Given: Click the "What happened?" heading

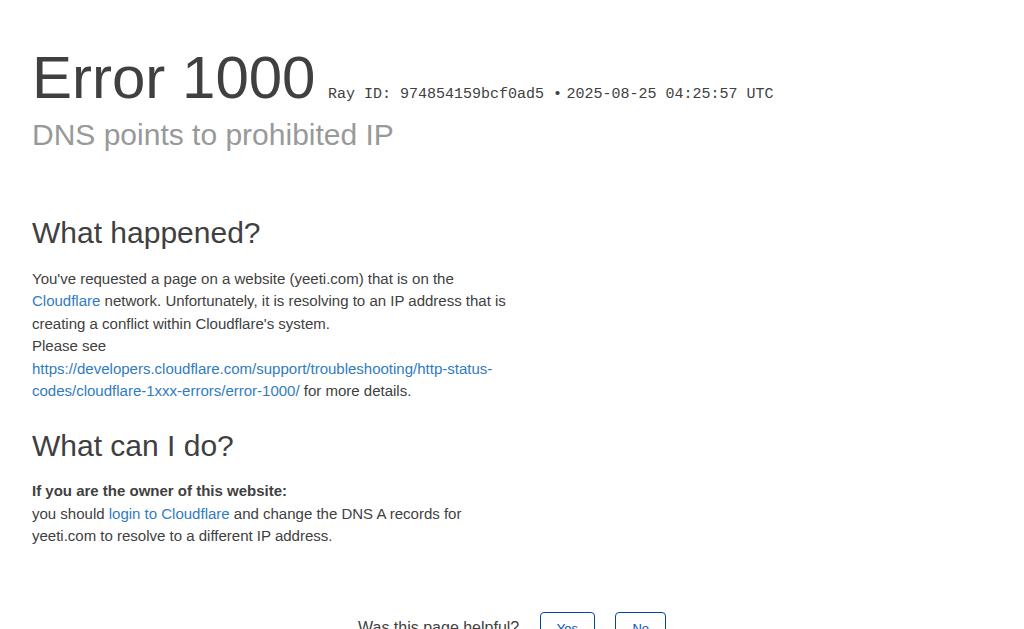Looking at the screenshot, I should pos(146,233).
